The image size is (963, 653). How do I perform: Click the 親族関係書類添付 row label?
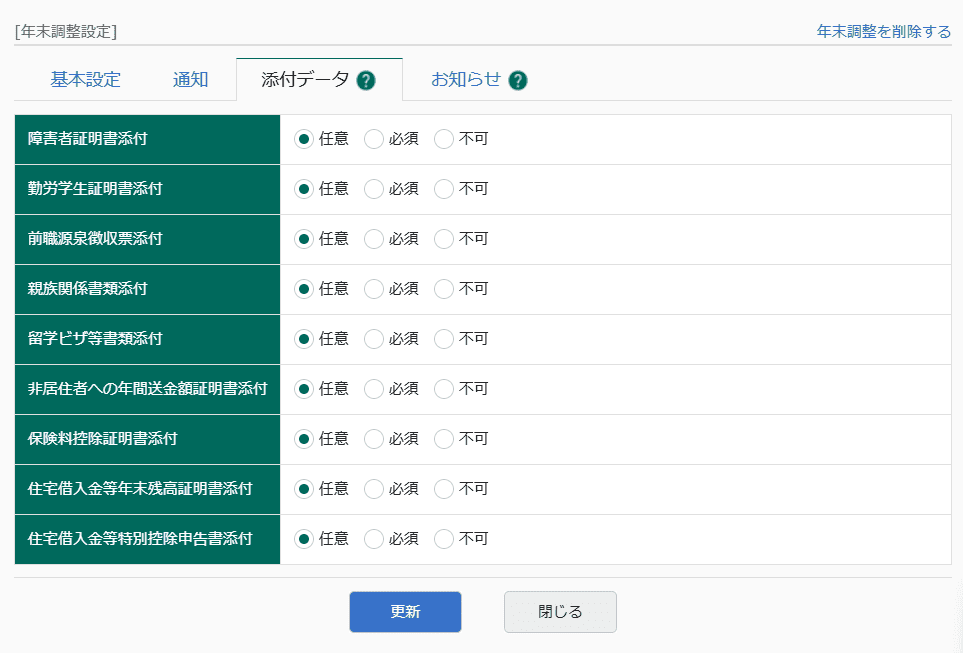[87, 289]
